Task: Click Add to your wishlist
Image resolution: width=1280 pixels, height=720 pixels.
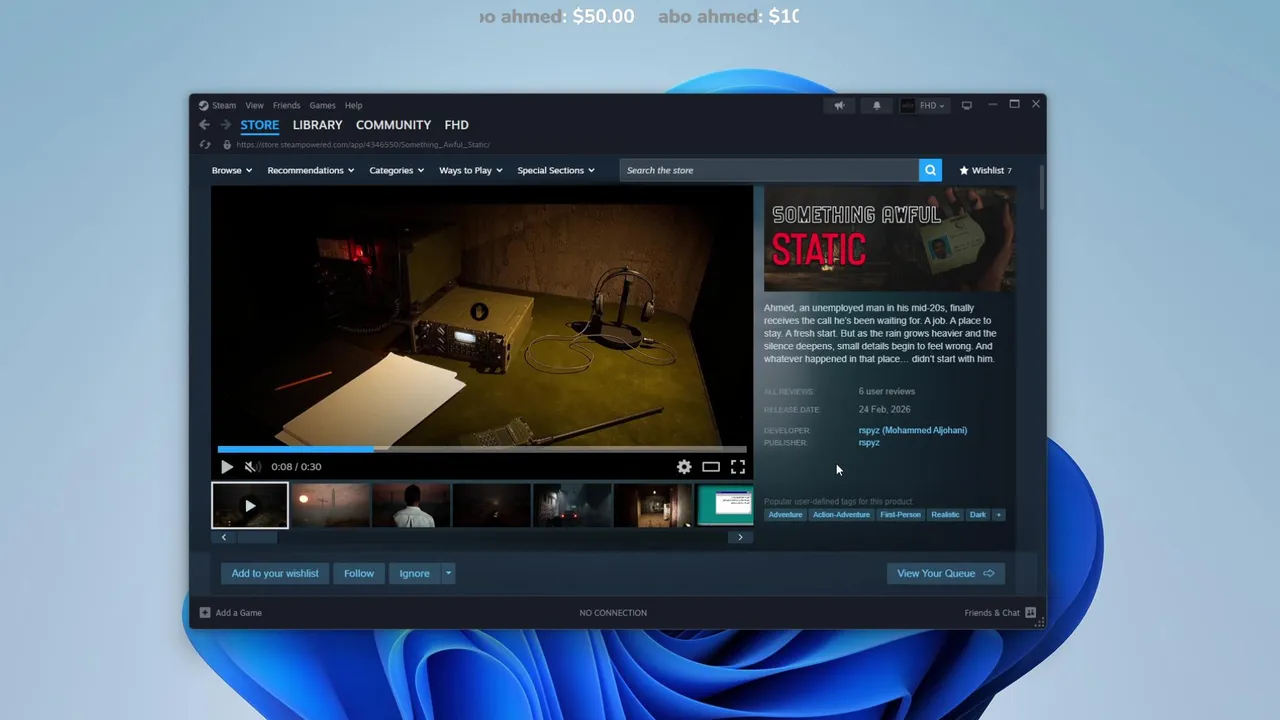Action: [x=275, y=574]
